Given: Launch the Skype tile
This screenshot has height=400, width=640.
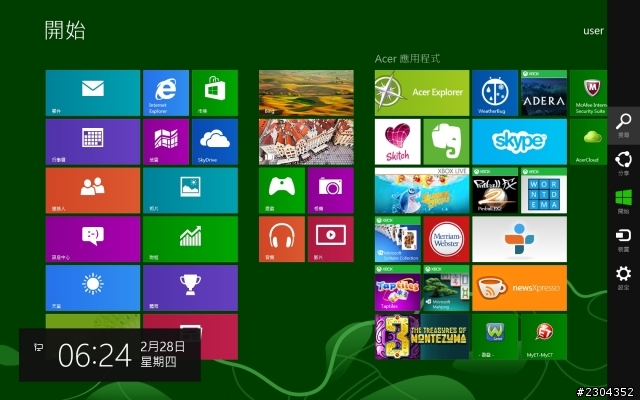Looking at the screenshot, I should click(520, 142).
